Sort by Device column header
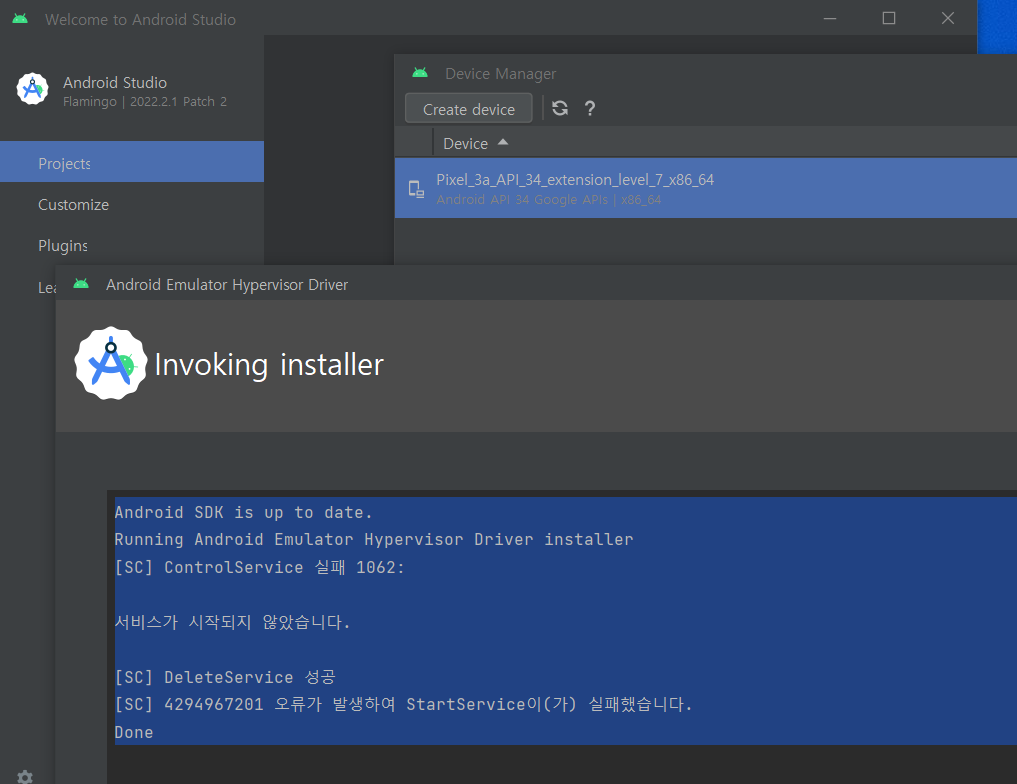The image size is (1017, 784). point(475,143)
